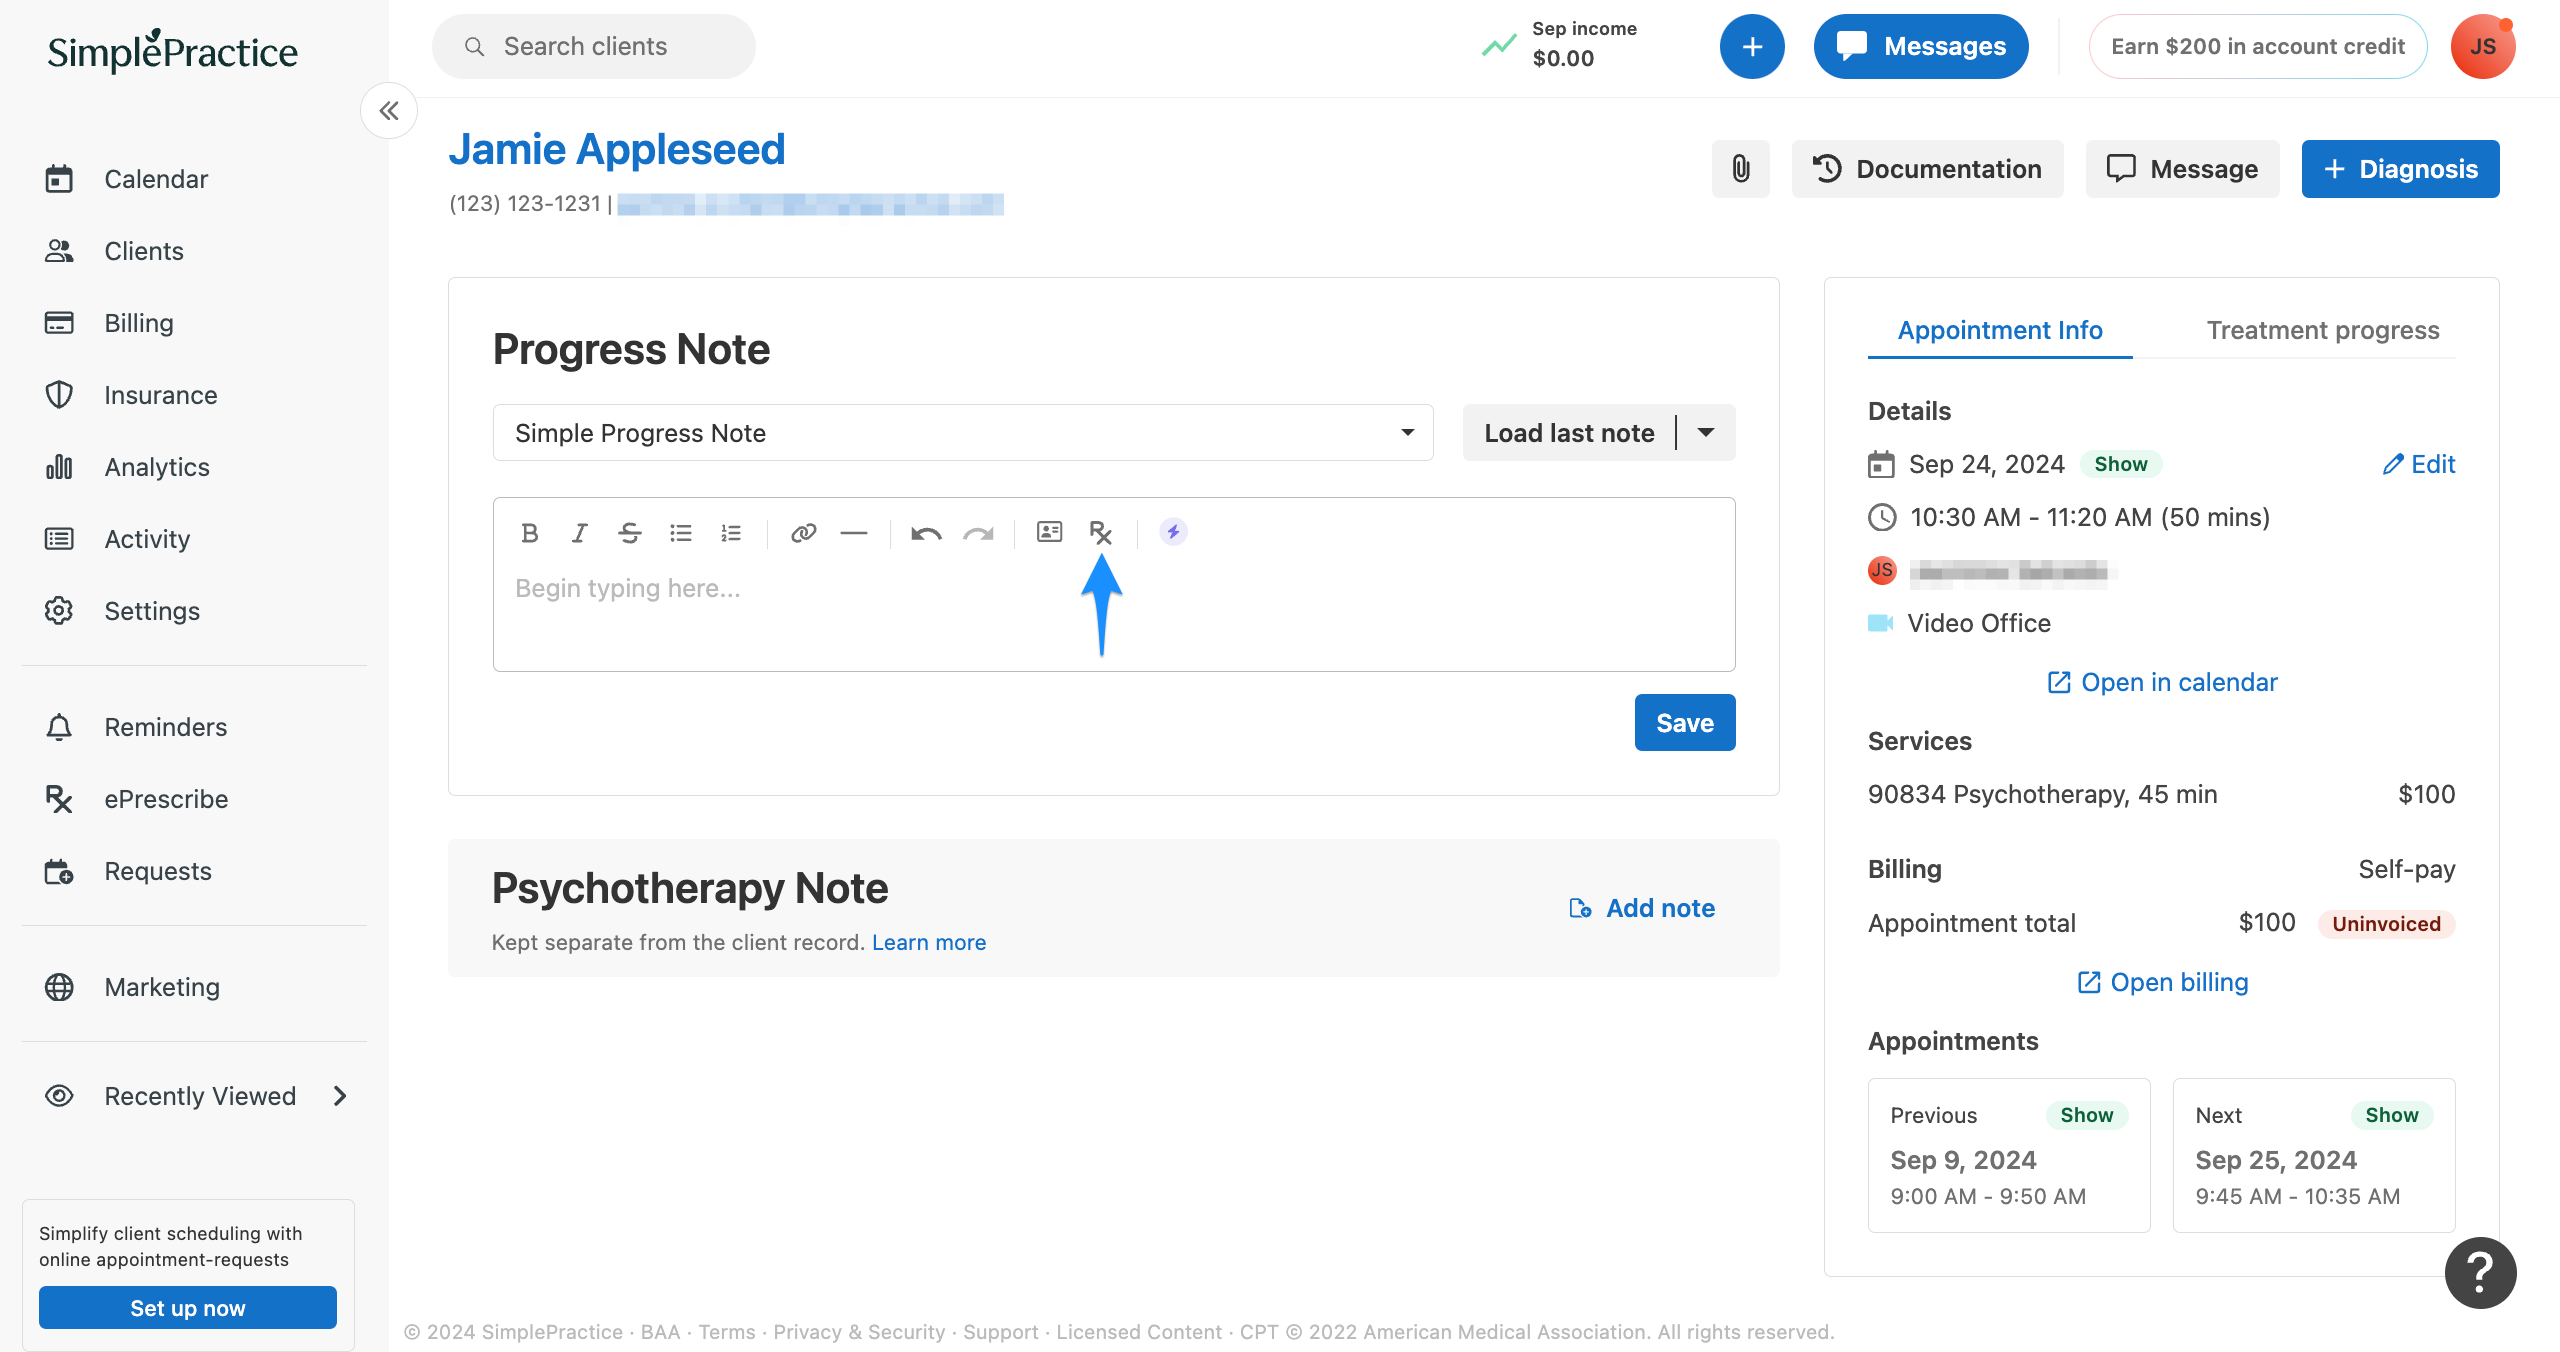This screenshot has height=1352, width=2560.
Task: Redo the last edit in the note
Action: [979, 533]
